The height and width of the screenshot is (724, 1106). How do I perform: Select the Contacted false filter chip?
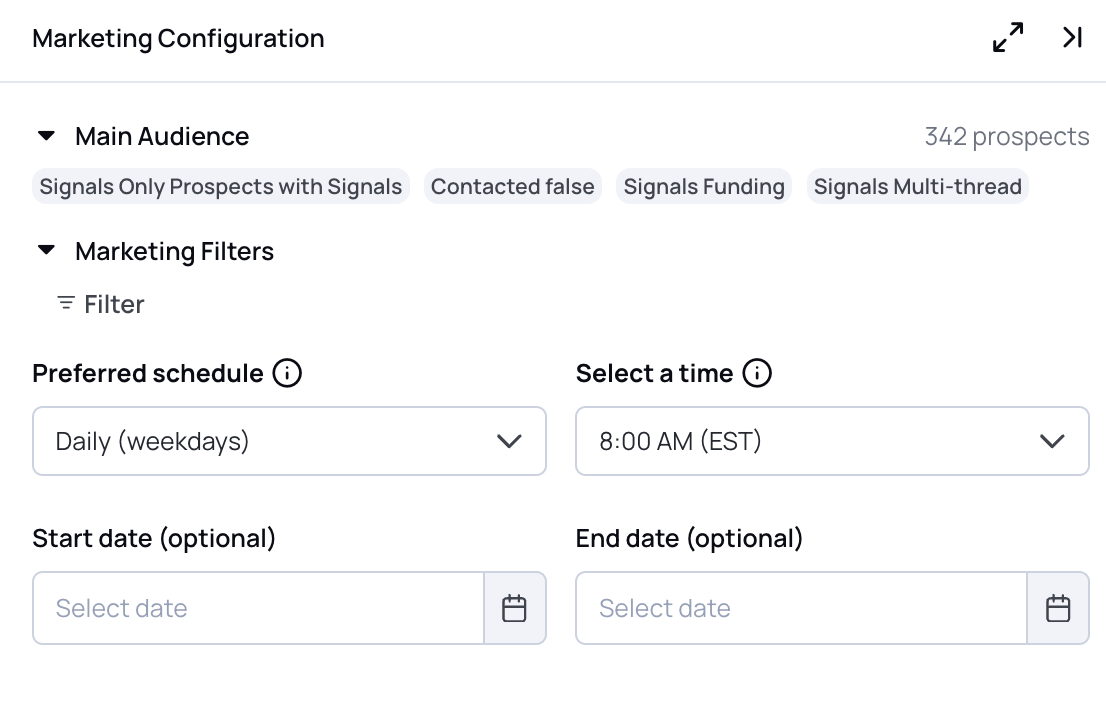(513, 186)
